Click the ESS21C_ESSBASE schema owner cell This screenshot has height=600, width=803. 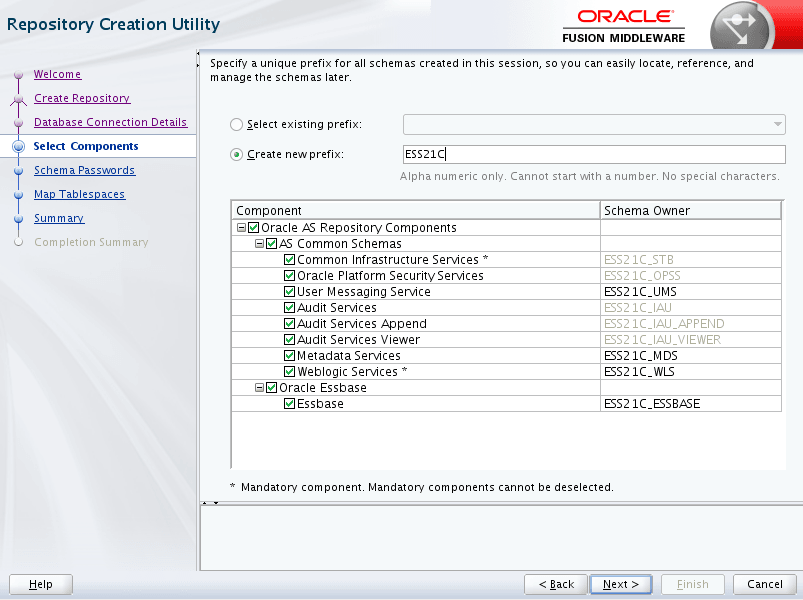690,404
